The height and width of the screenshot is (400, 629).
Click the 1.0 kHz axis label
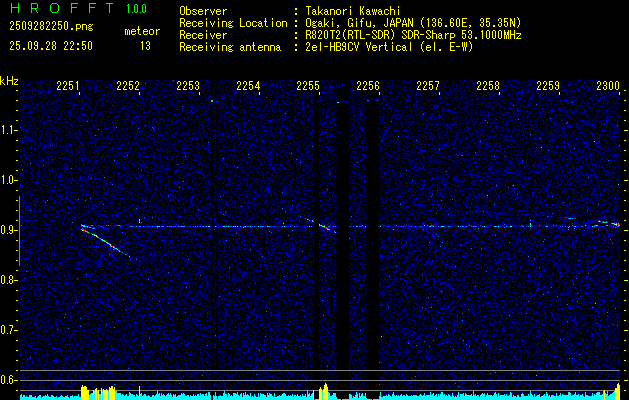click(7, 180)
